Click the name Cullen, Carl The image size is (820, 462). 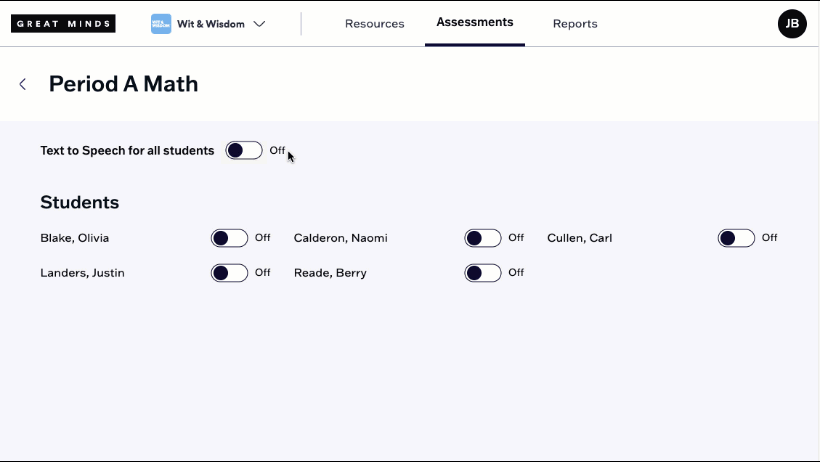(579, 238)
